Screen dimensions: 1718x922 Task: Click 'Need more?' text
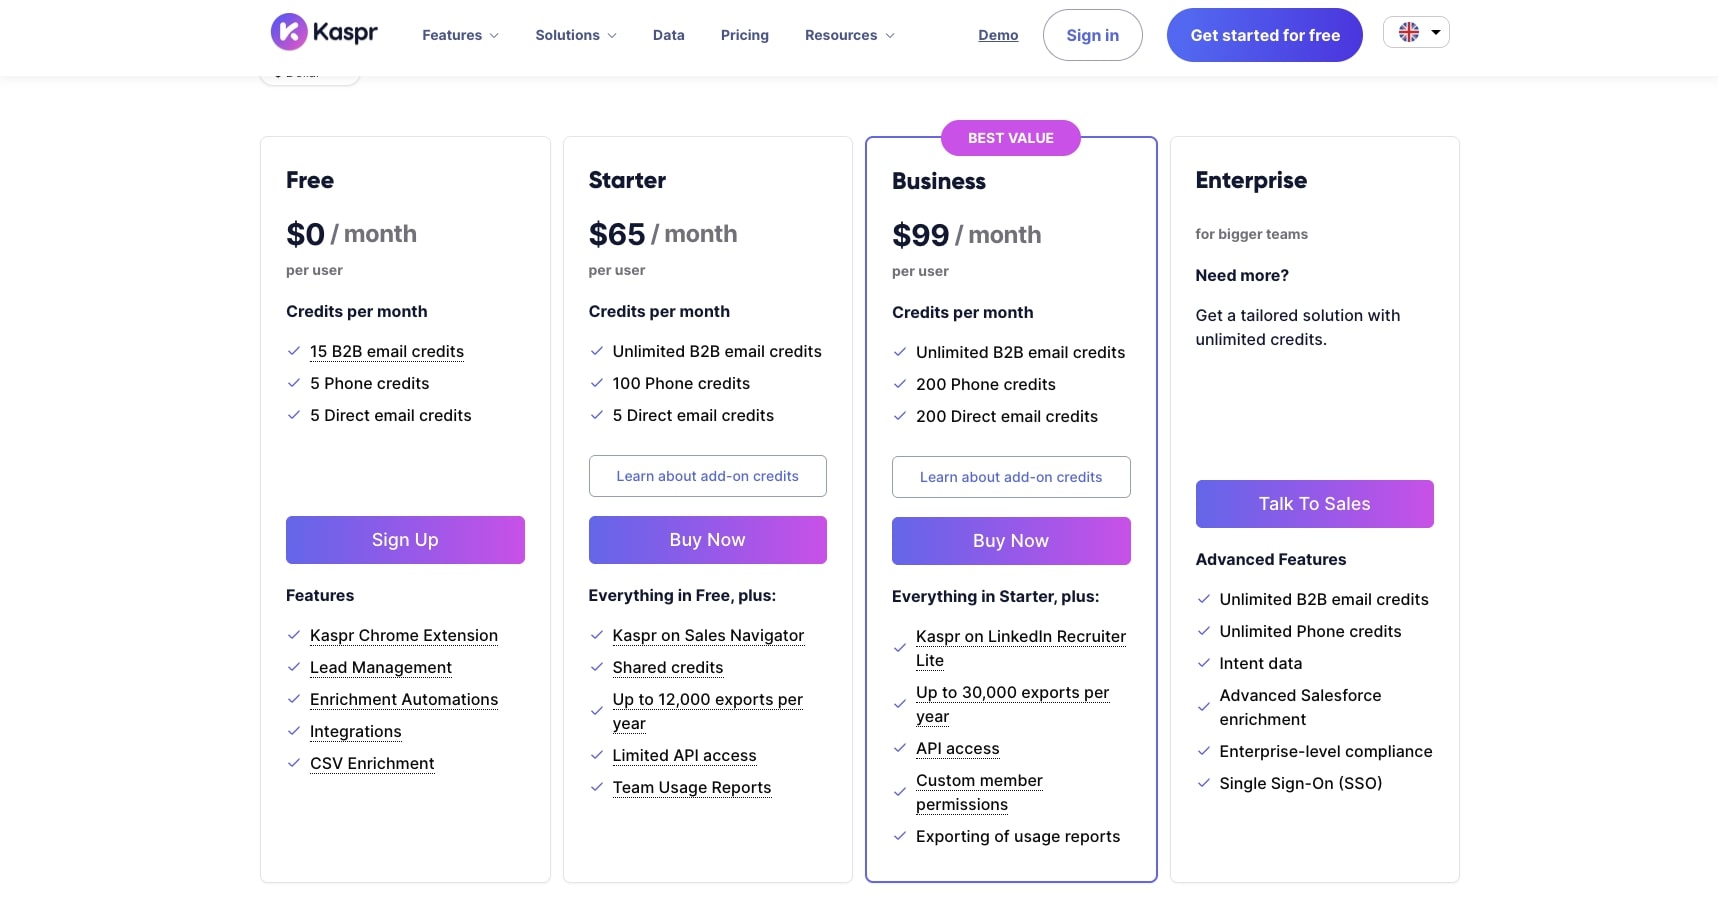click(1242, 275)
